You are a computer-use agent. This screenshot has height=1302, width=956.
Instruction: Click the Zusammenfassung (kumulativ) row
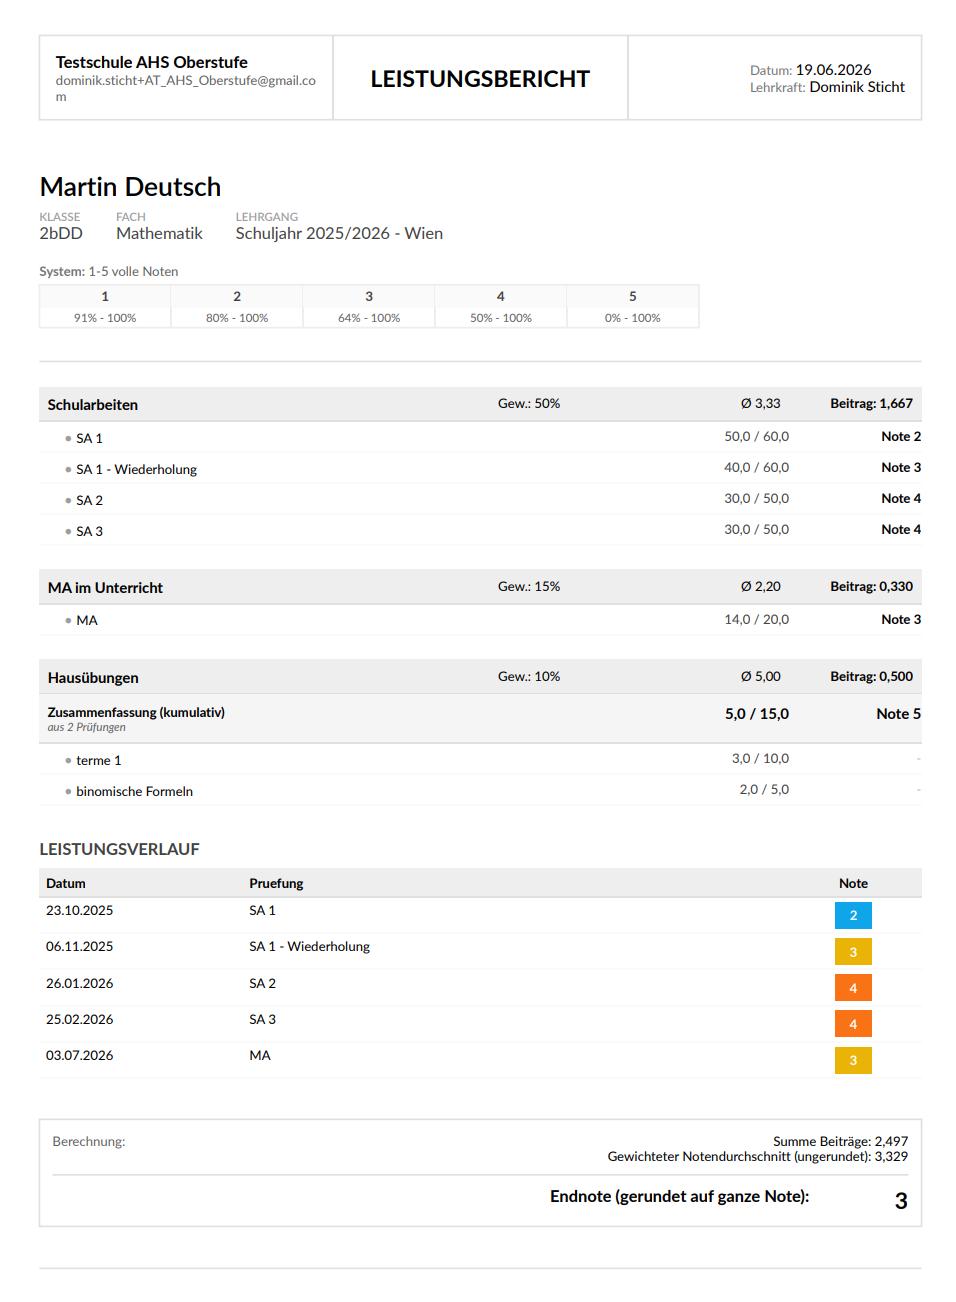coord(480,719)
